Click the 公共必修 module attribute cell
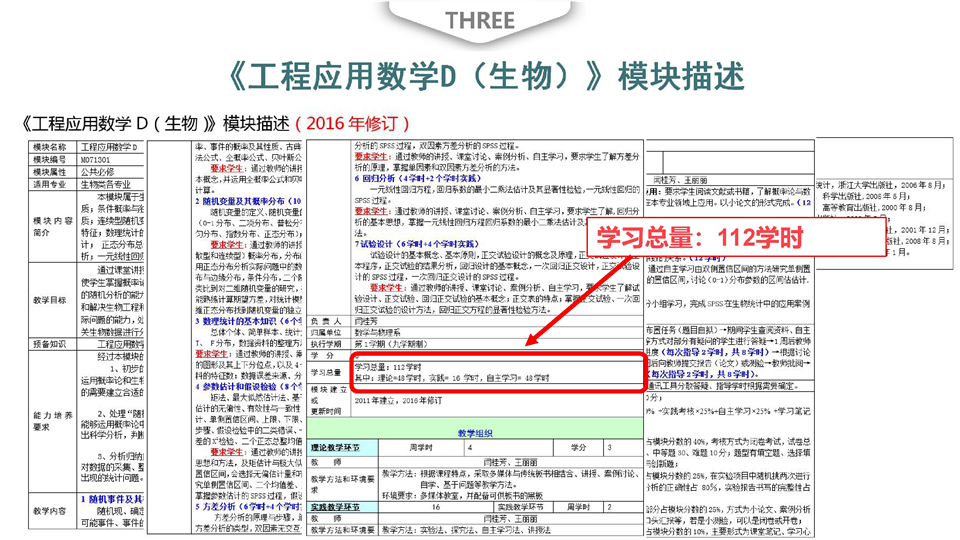Image resolution: width=960 pixels, height=540 pixels. click(x=99, y=171)
